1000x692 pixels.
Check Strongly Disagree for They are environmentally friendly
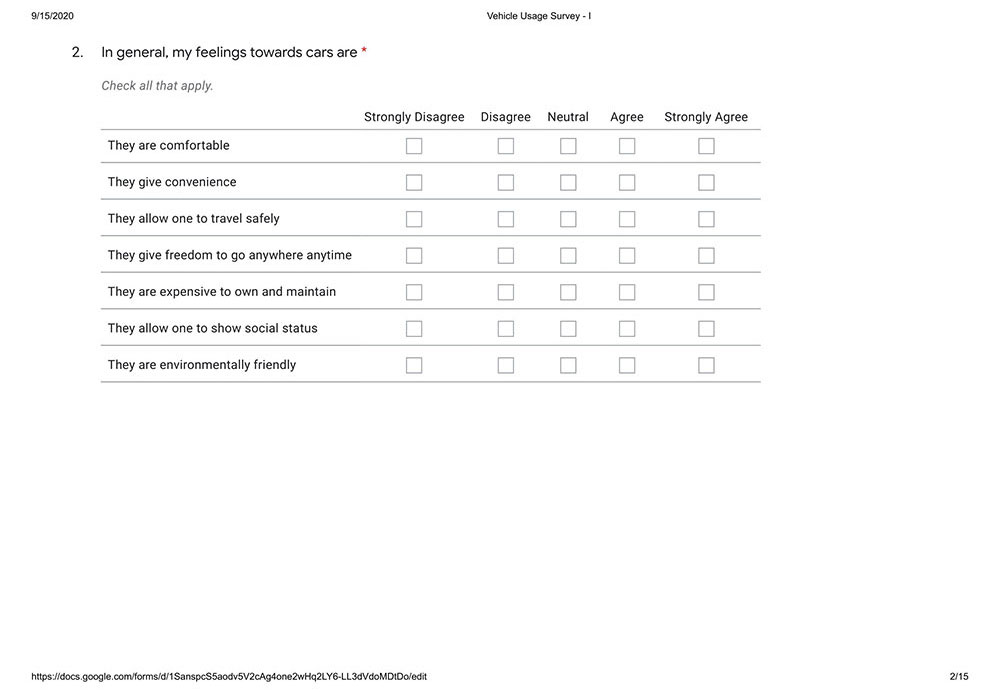[414, 365]
